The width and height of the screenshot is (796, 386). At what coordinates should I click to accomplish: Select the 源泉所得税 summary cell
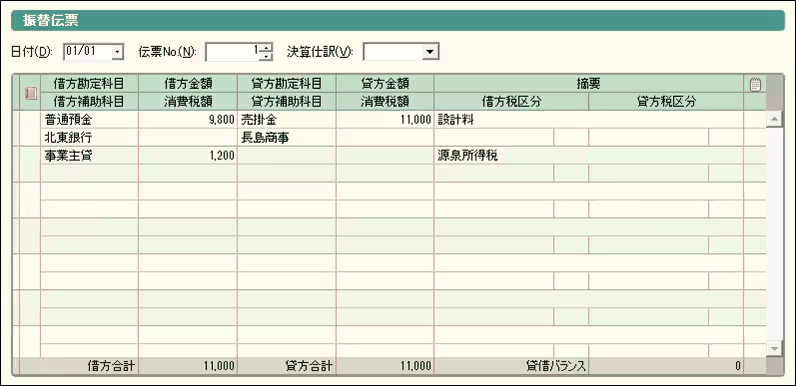click(x=589, y=156)
